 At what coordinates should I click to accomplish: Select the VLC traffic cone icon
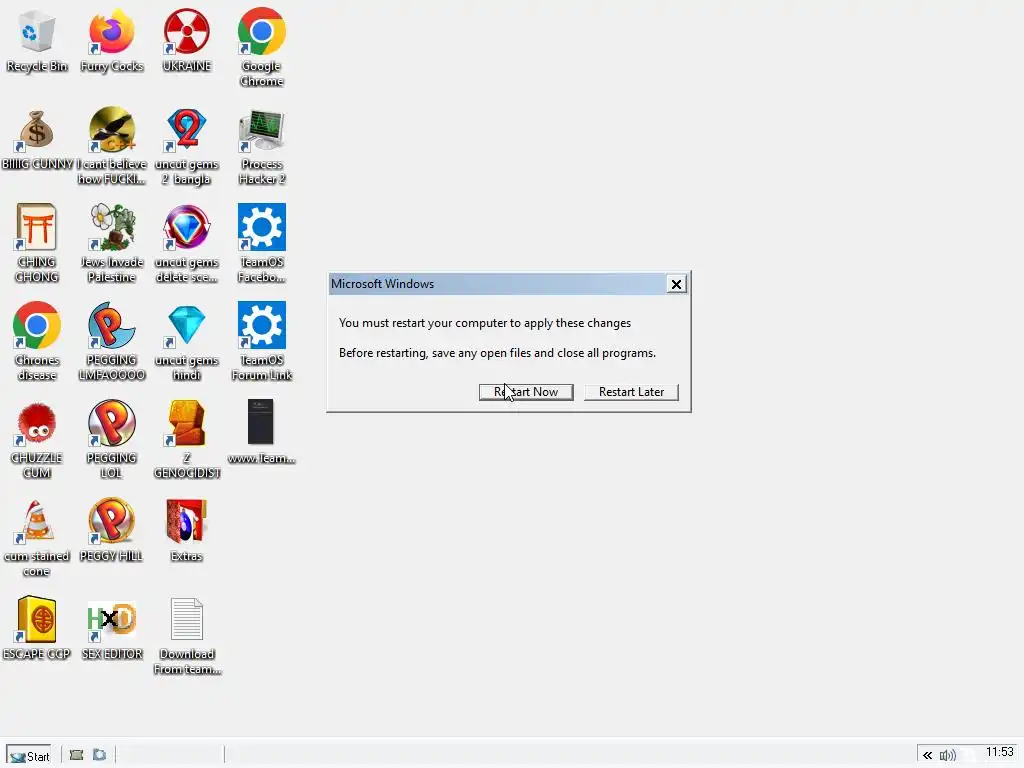coord(37,521)
